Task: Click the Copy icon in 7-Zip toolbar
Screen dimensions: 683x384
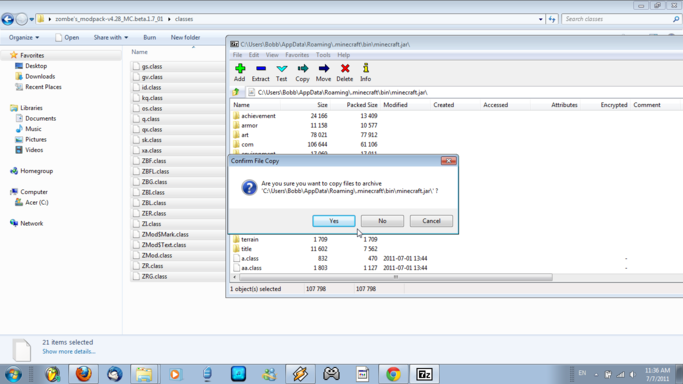Action: click(302, 72)
